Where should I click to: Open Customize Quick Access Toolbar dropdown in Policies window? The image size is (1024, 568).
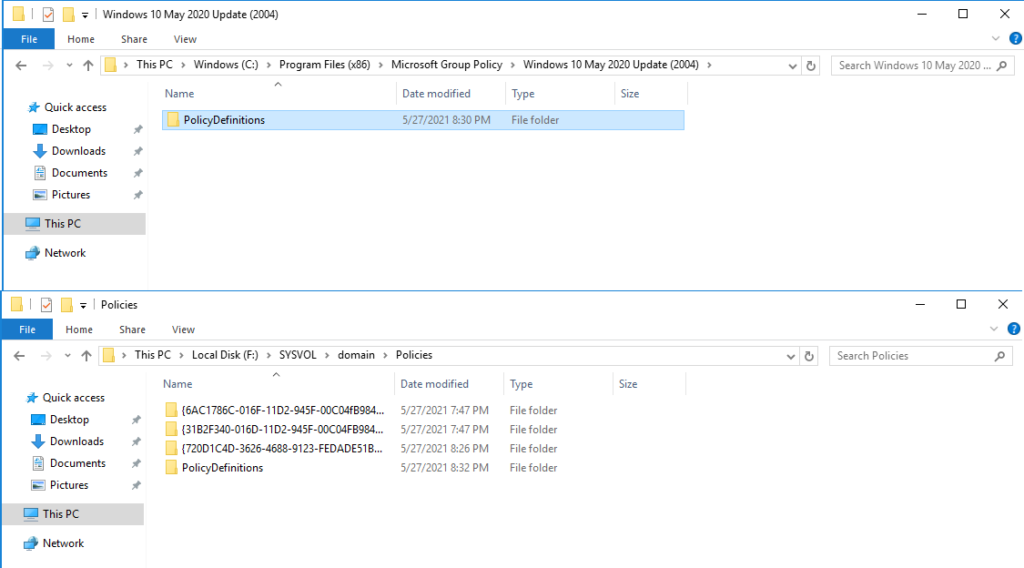[x=83, y=305]
